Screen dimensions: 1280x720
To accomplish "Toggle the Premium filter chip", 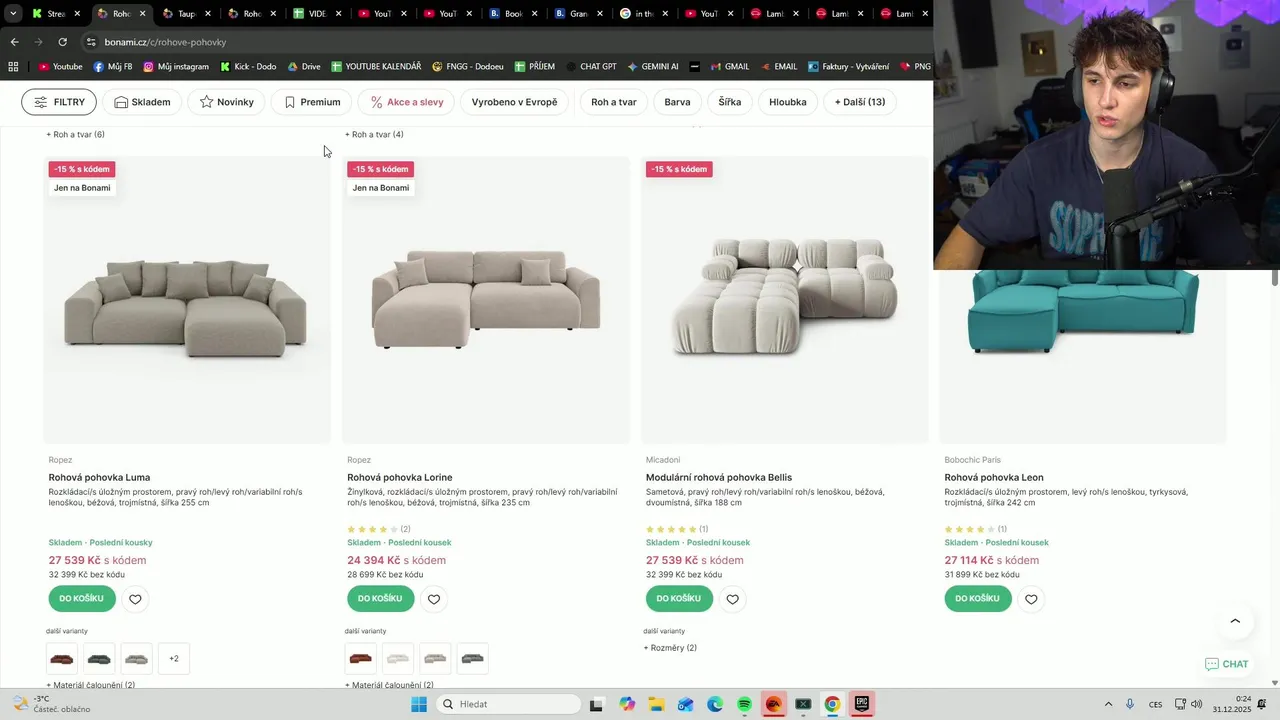I will [x=312, y=102].
